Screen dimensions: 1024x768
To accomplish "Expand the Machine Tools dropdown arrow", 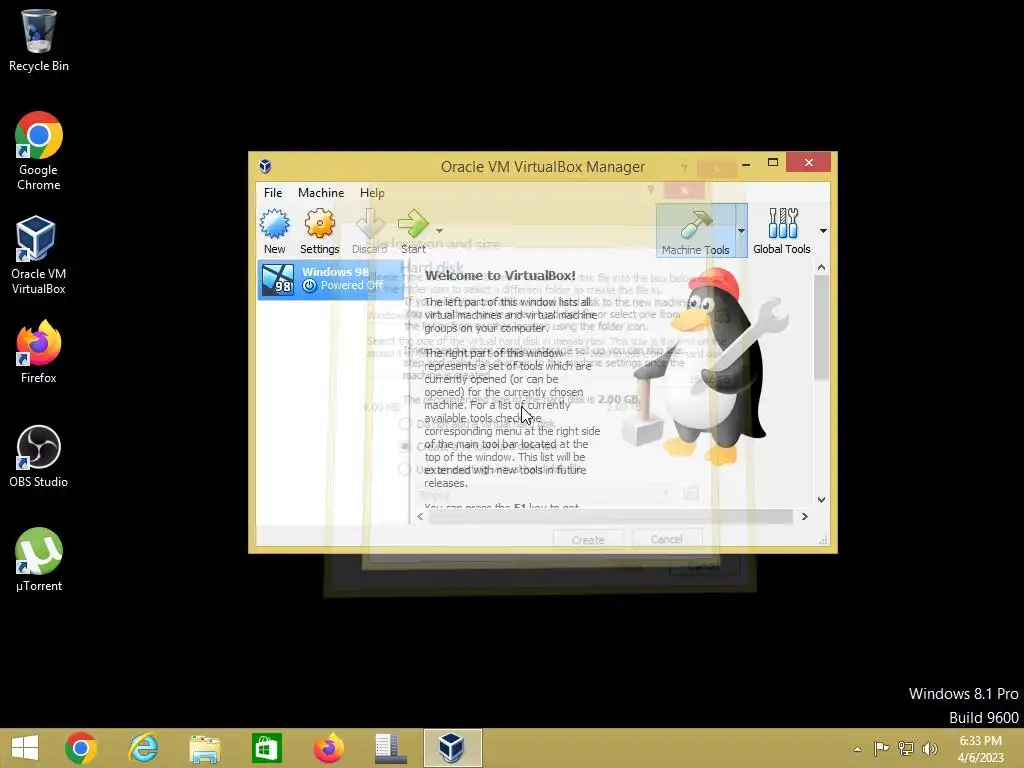I will coord(741,231).
